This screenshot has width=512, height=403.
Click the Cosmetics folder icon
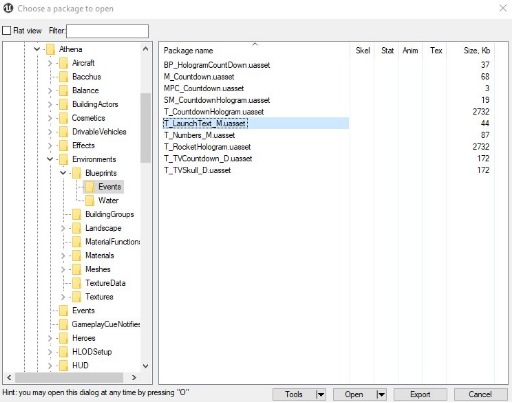coord(63,118)
